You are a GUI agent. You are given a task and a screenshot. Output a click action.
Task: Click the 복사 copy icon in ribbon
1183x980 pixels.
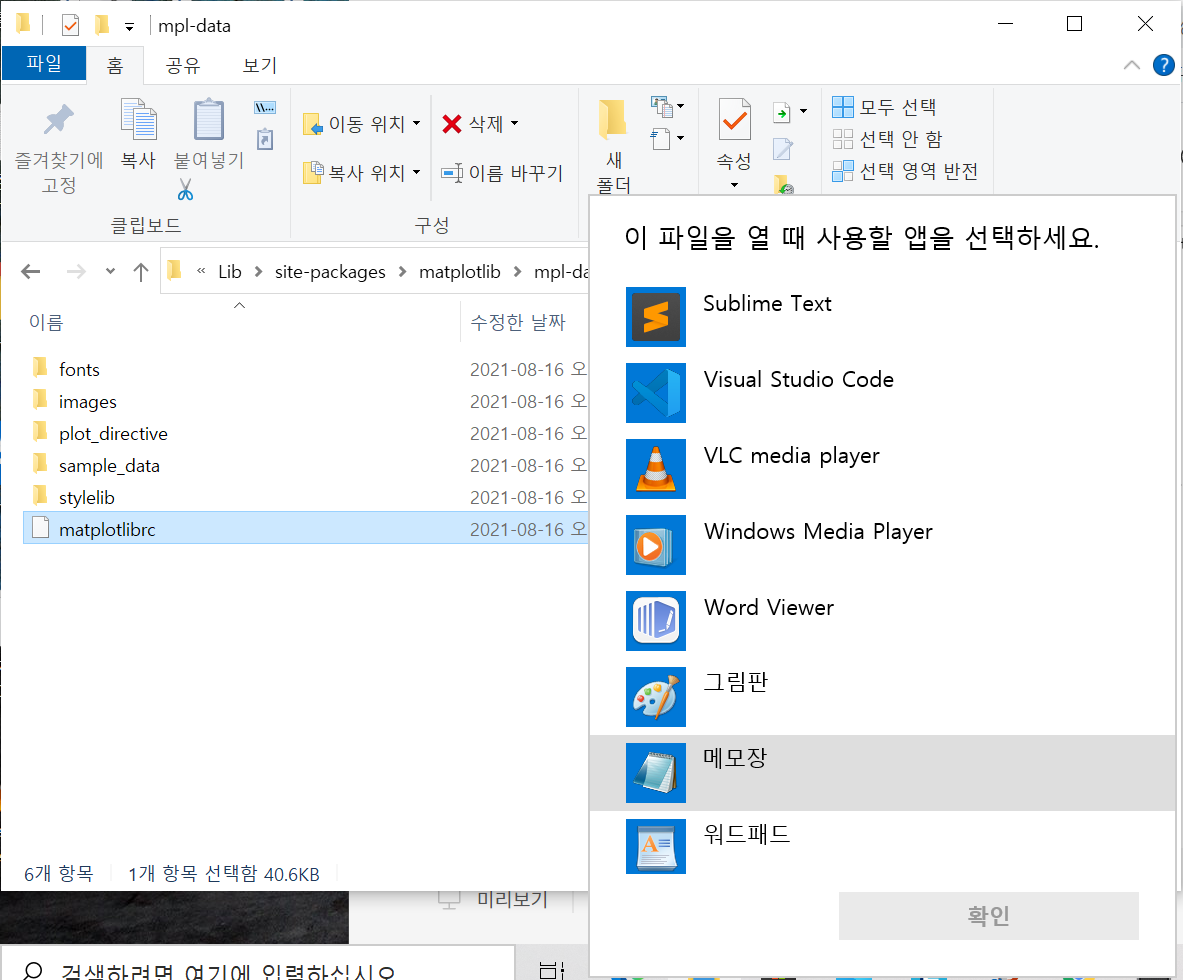click(139, 119)
